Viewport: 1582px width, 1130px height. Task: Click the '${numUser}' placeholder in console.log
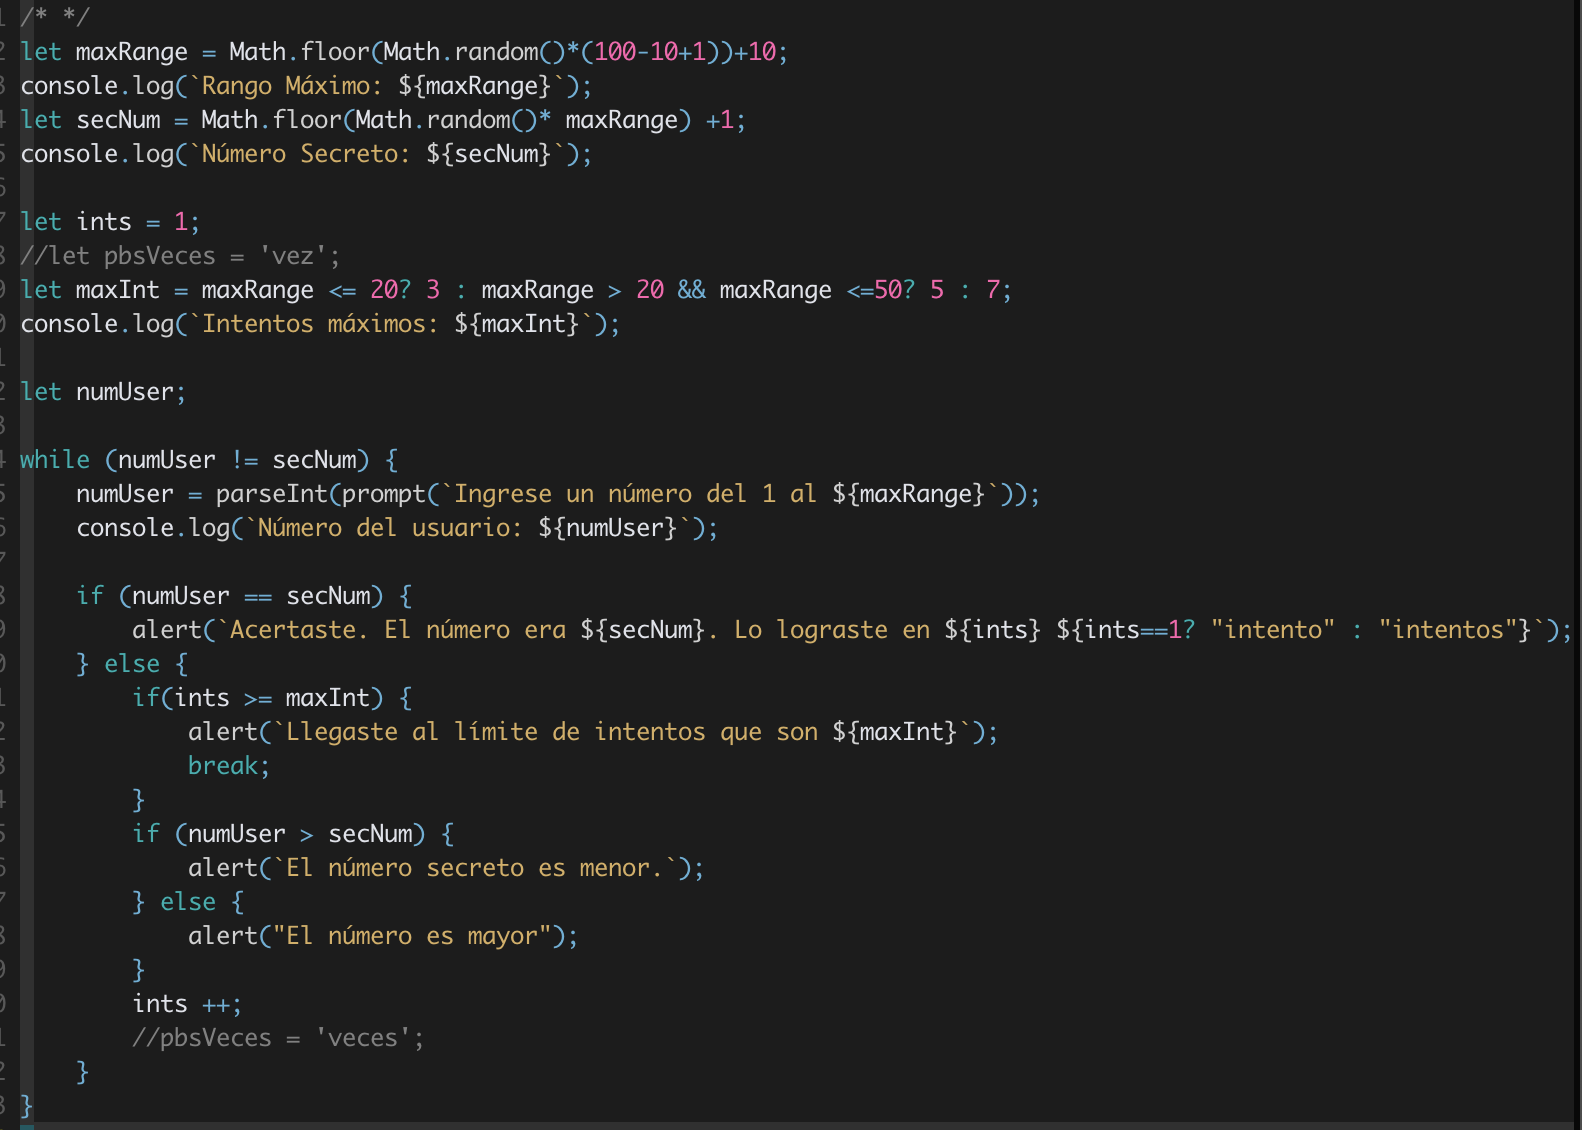608,528
